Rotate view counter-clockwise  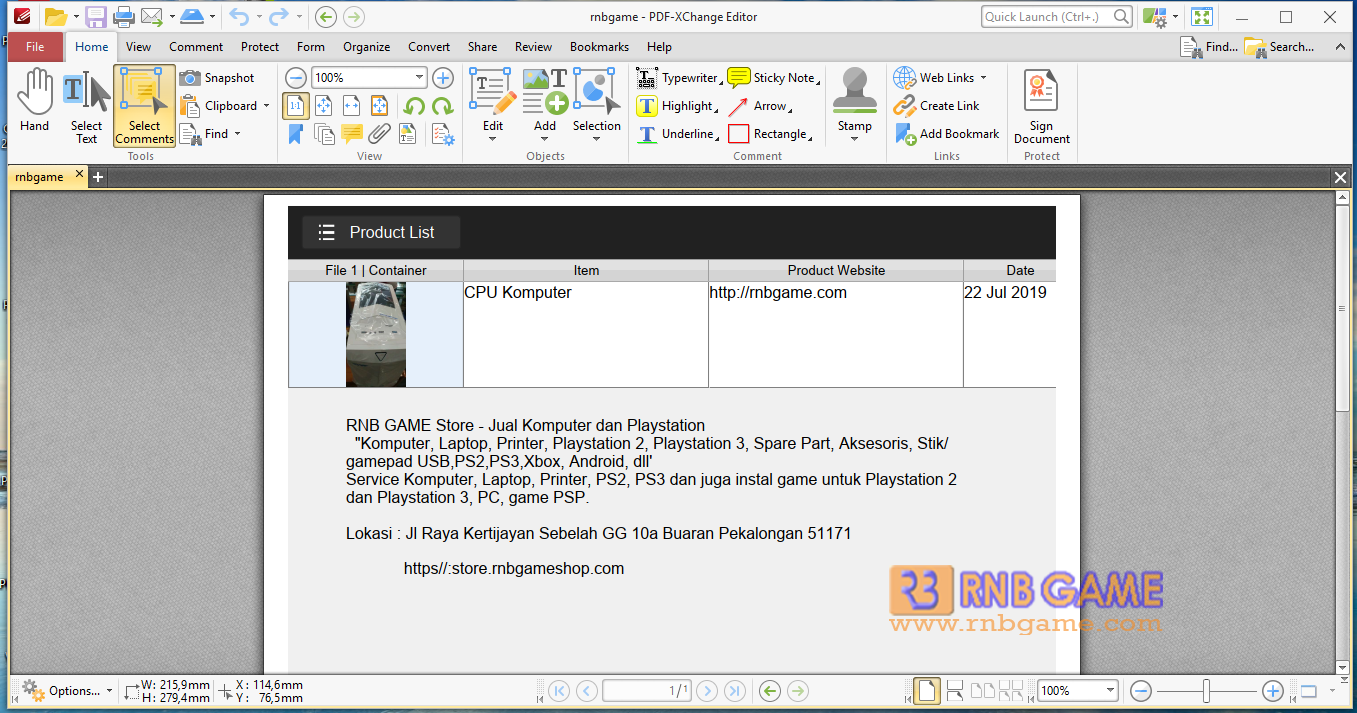pos(414,106)
